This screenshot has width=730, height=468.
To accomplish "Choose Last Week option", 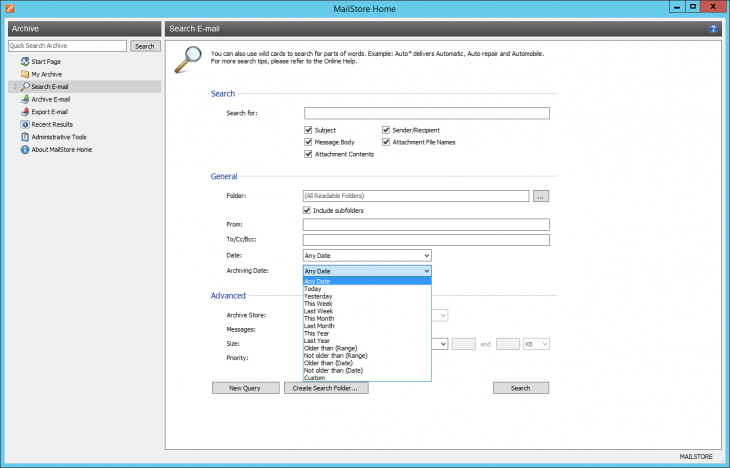I will coord(367,311).
